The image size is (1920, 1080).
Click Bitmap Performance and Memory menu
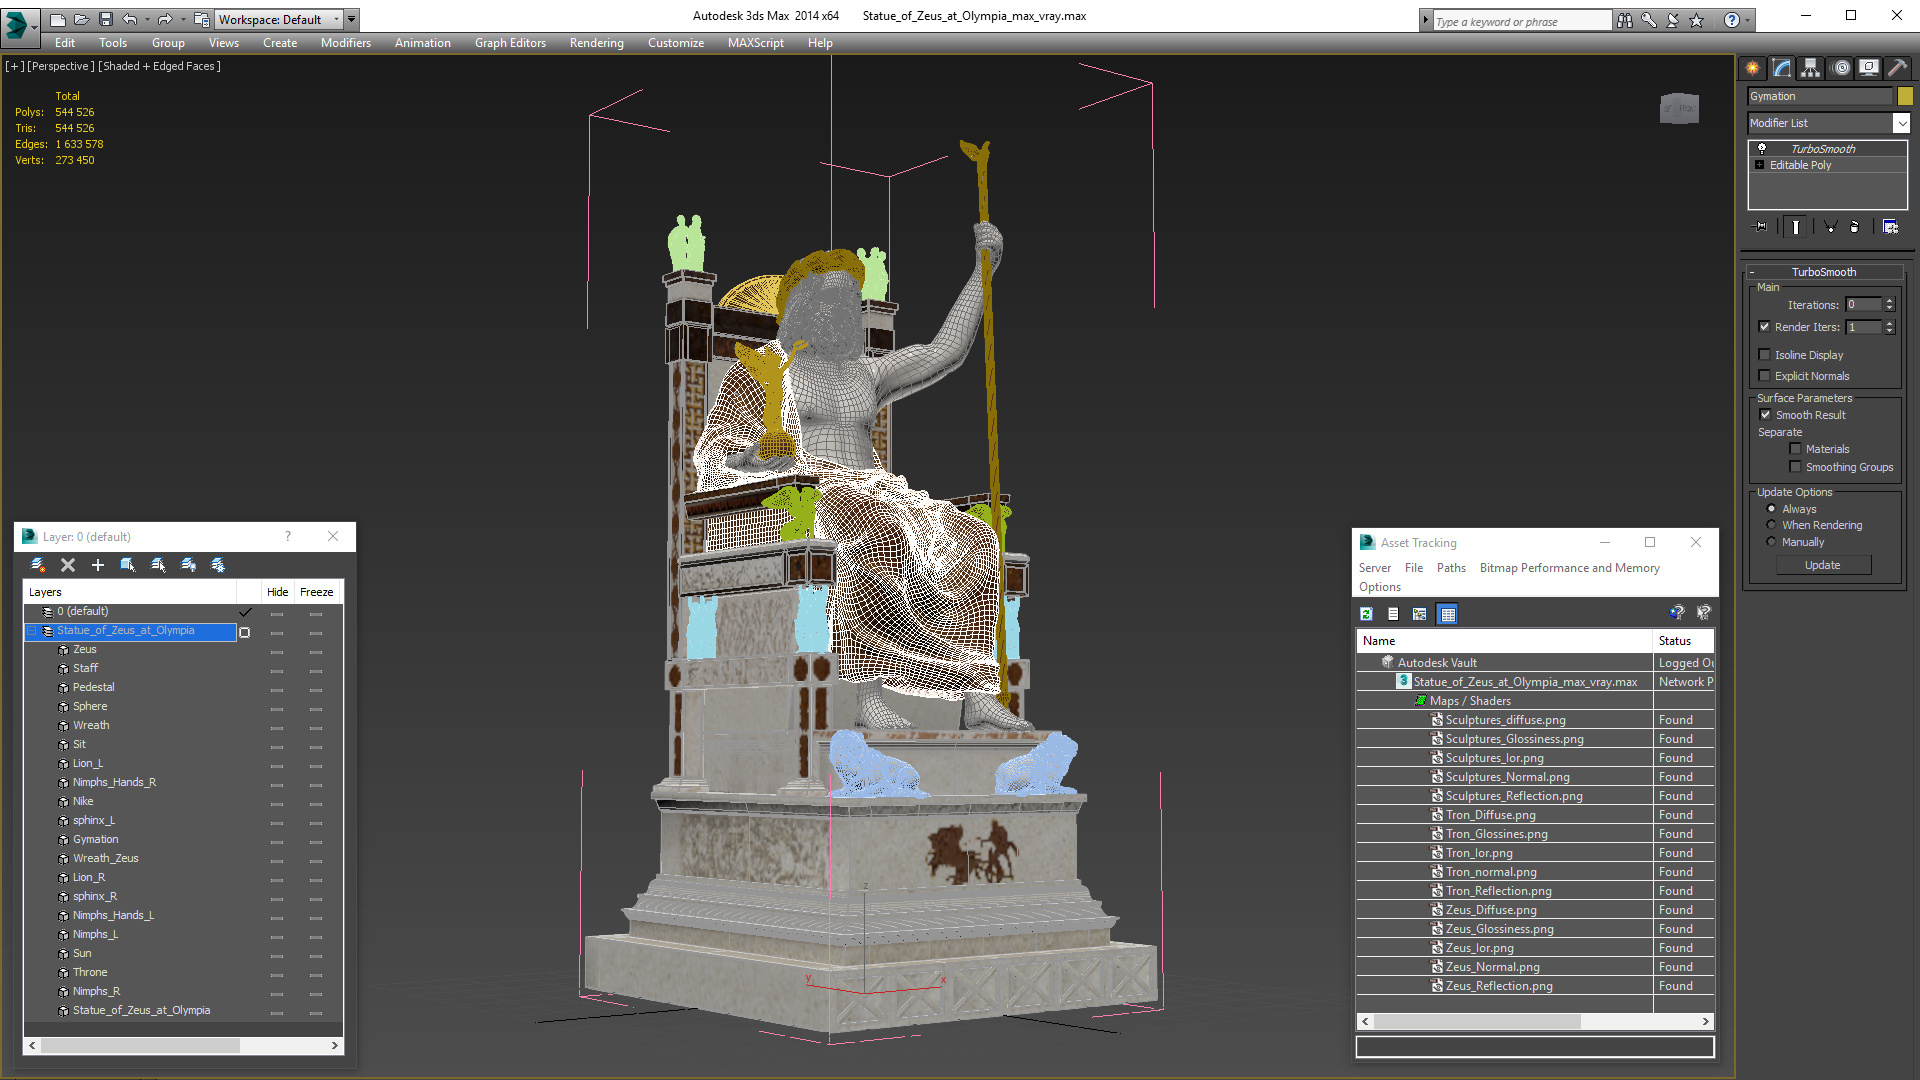click(1570, 568)
